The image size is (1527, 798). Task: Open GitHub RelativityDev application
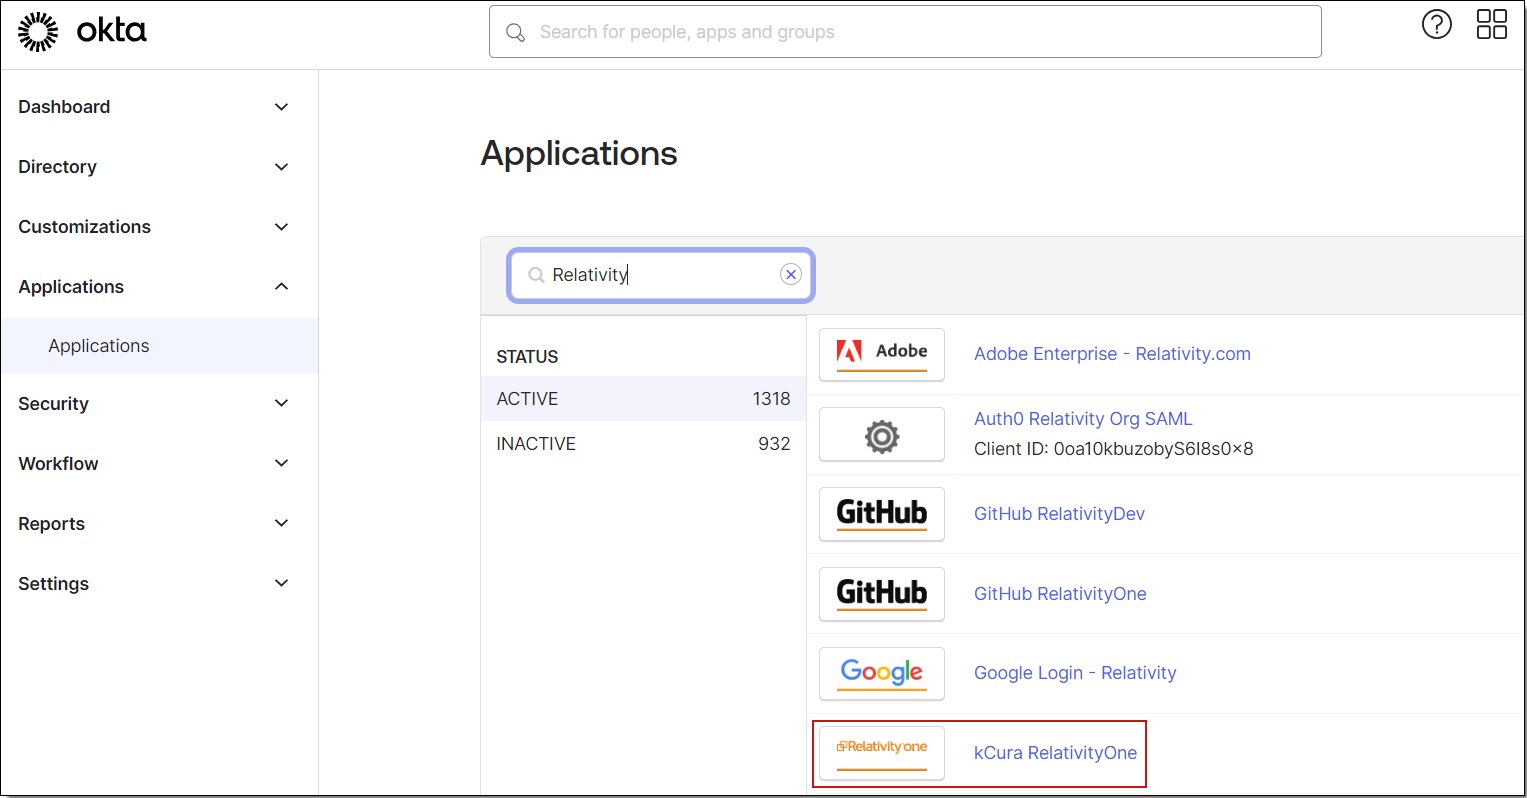(1059, 514)
